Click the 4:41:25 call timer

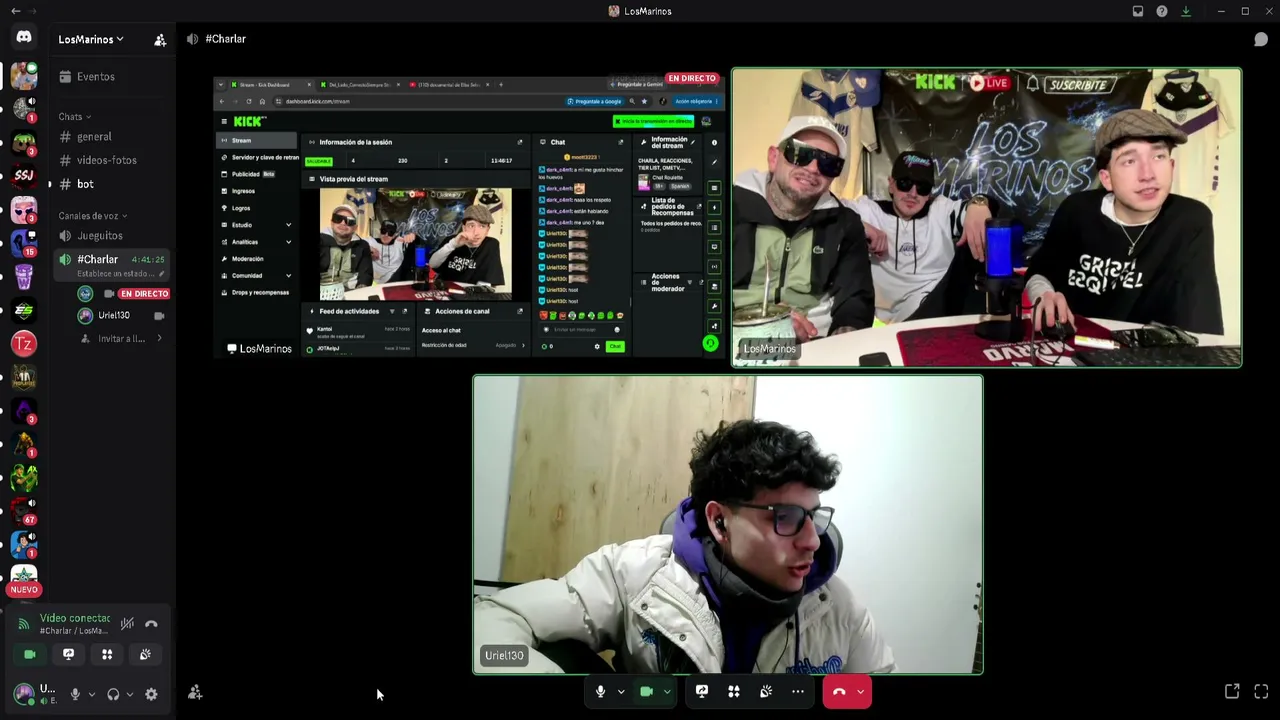click(x=148, y=260)
